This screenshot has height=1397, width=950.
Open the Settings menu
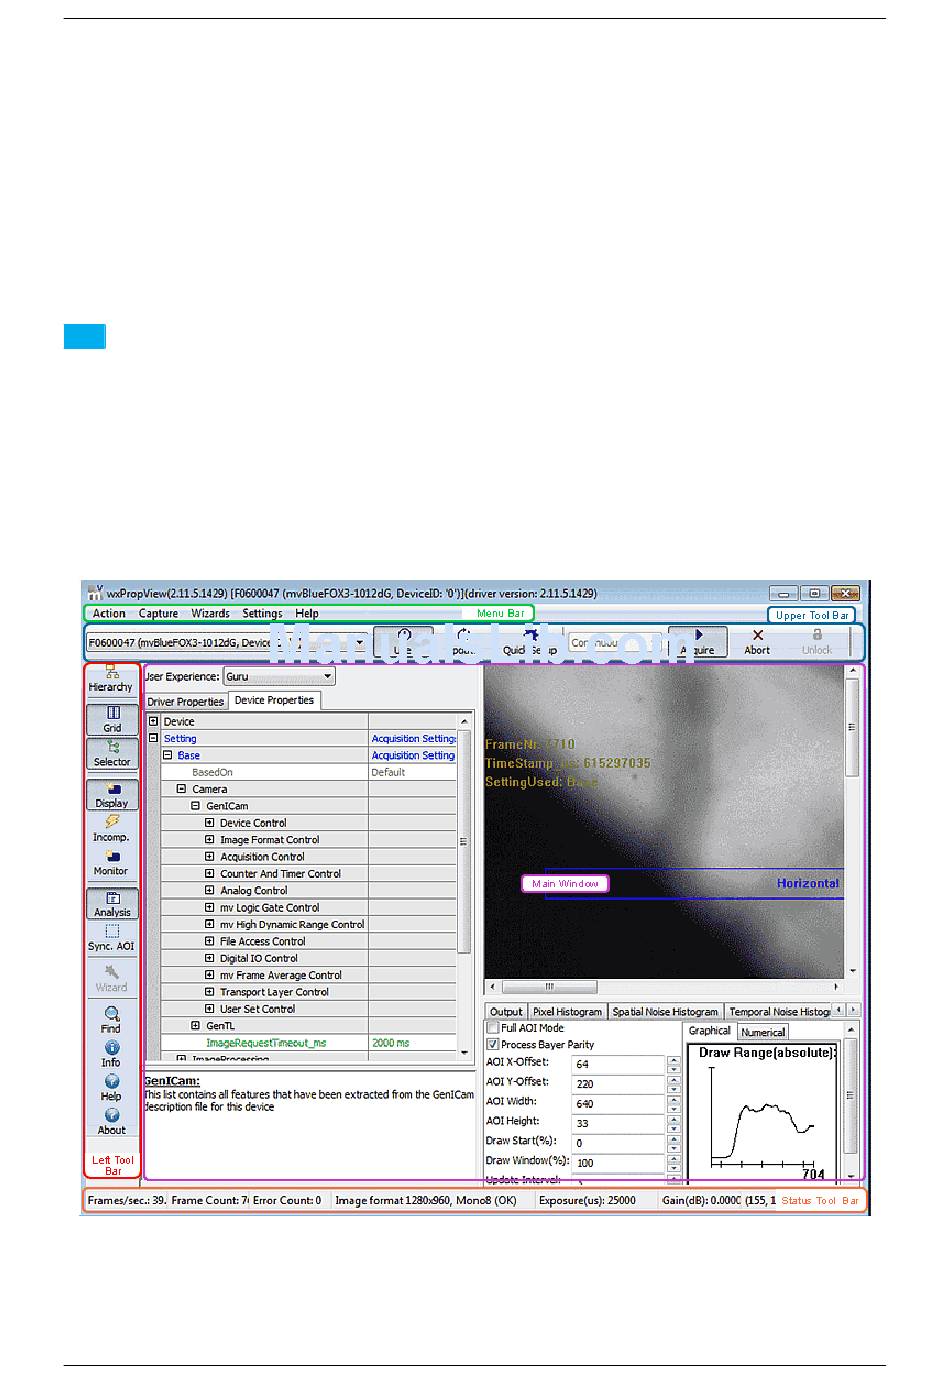click(262, 614)
